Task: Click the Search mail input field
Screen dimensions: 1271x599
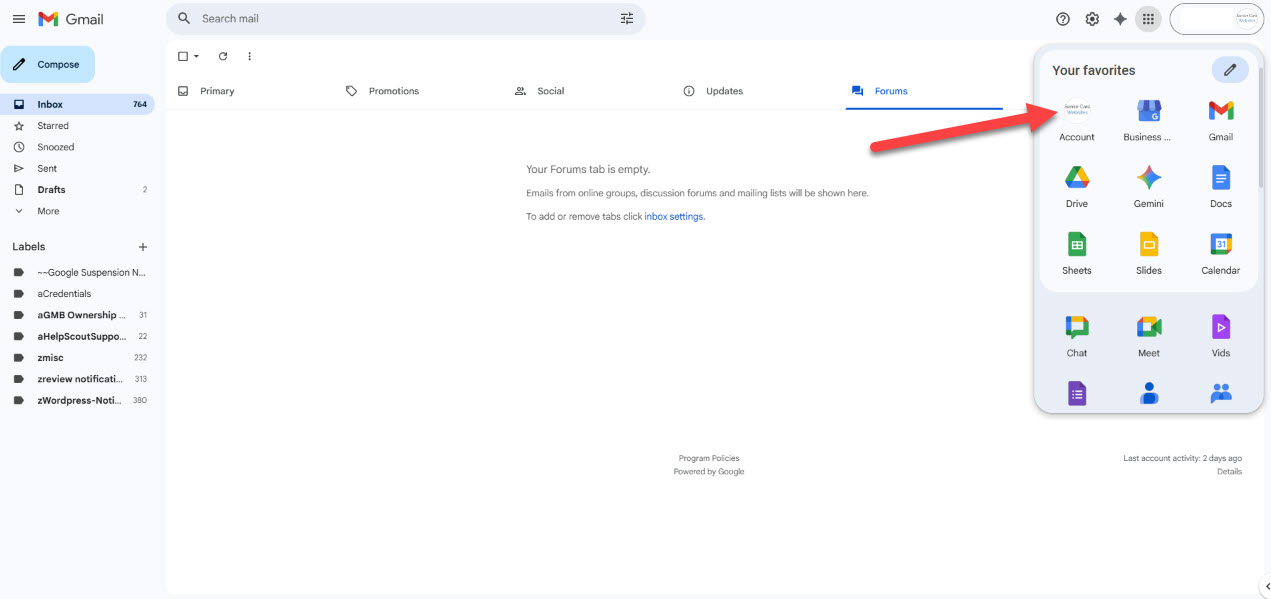Action: [400, 19]
